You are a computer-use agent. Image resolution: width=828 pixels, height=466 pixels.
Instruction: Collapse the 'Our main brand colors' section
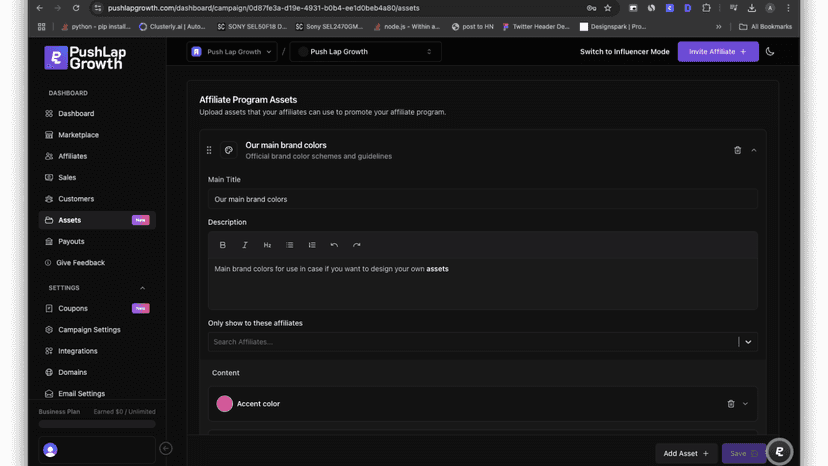tap(754, 151)
